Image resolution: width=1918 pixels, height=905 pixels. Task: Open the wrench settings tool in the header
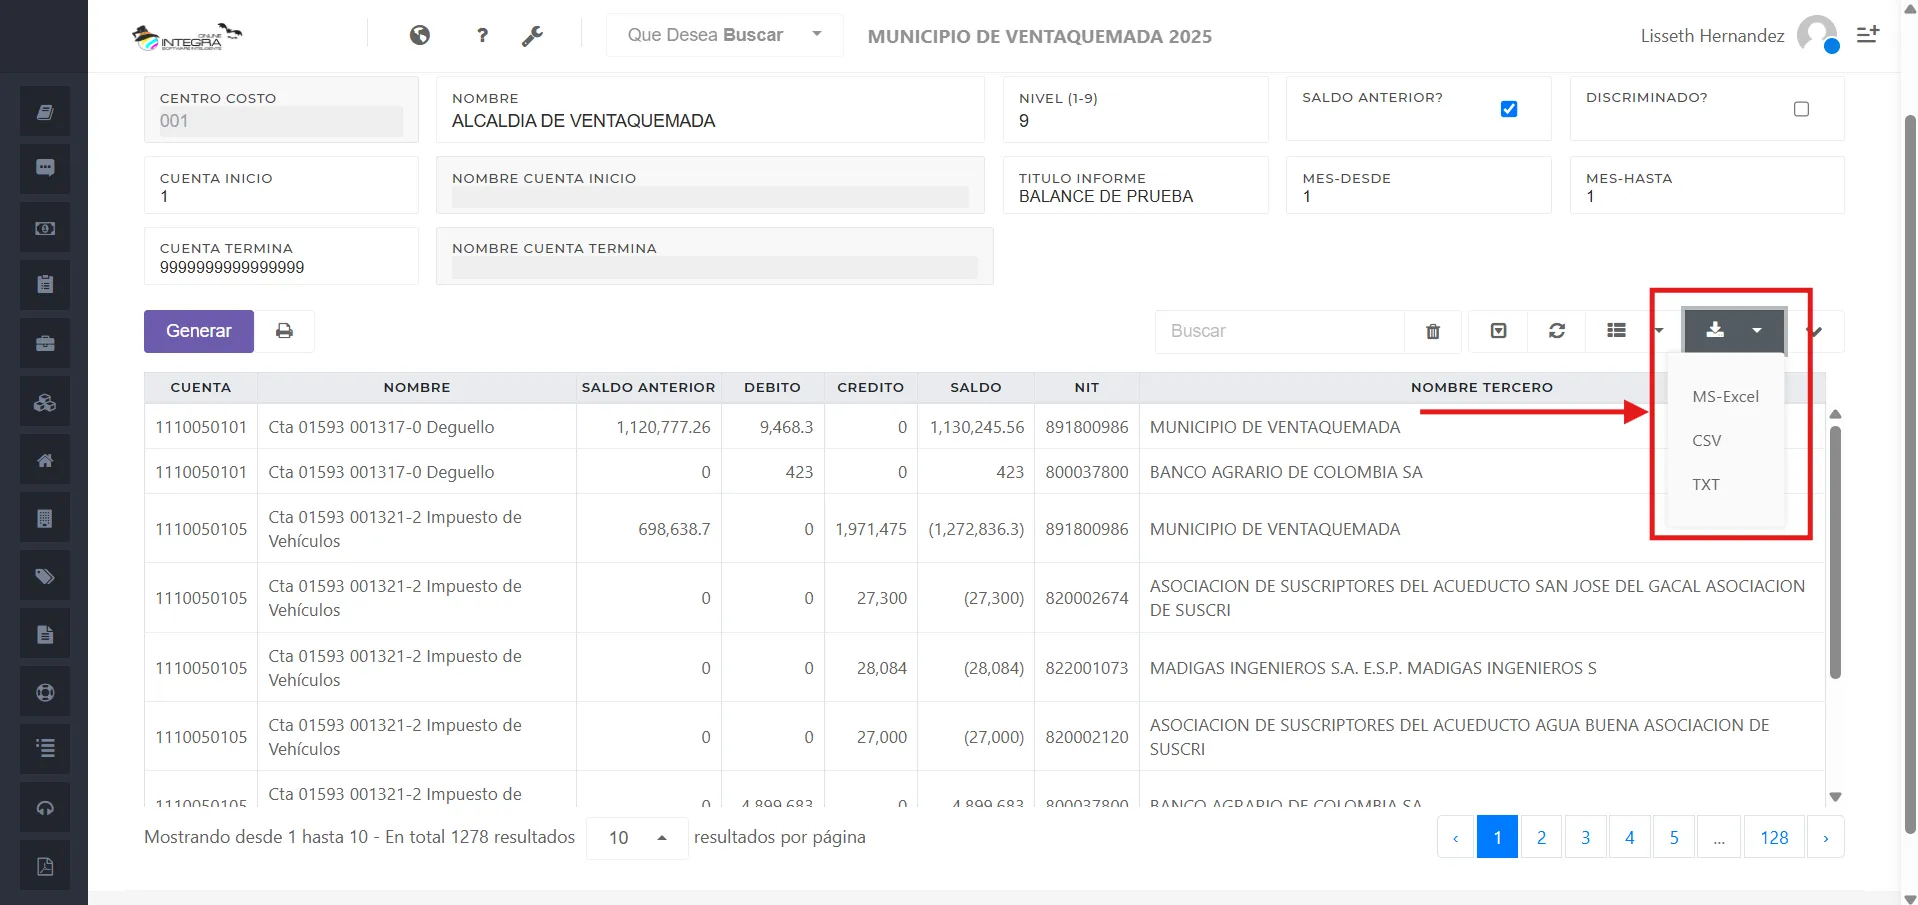click(533, 35)
